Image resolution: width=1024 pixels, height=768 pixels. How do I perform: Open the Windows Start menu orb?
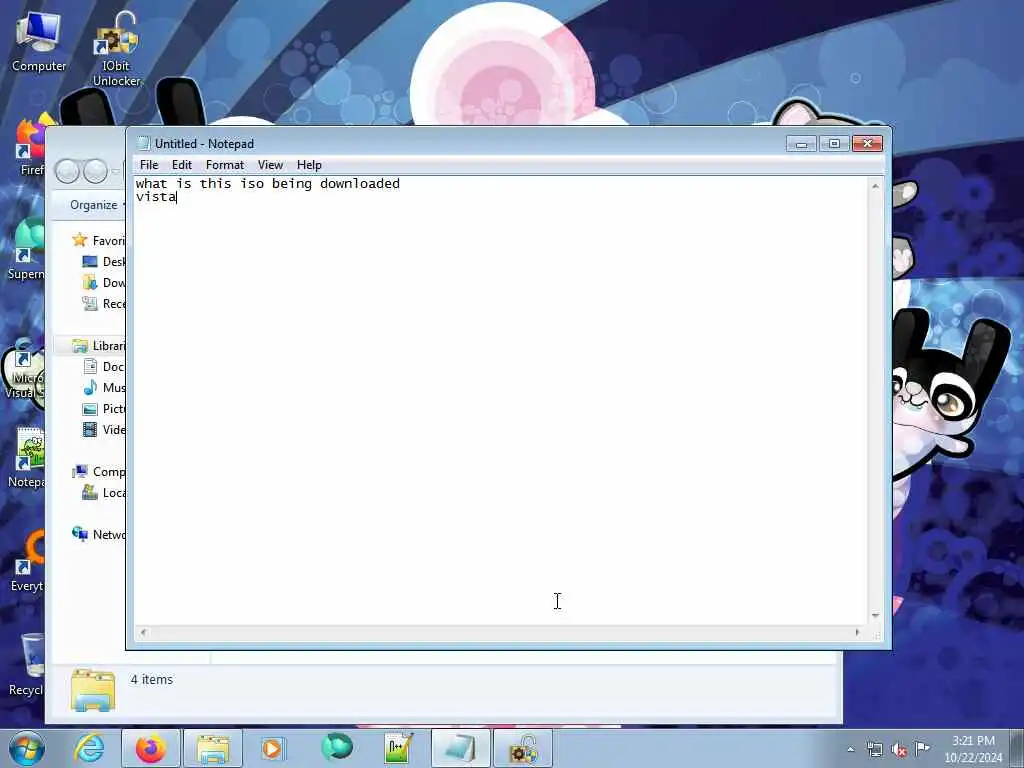[27, 748]
